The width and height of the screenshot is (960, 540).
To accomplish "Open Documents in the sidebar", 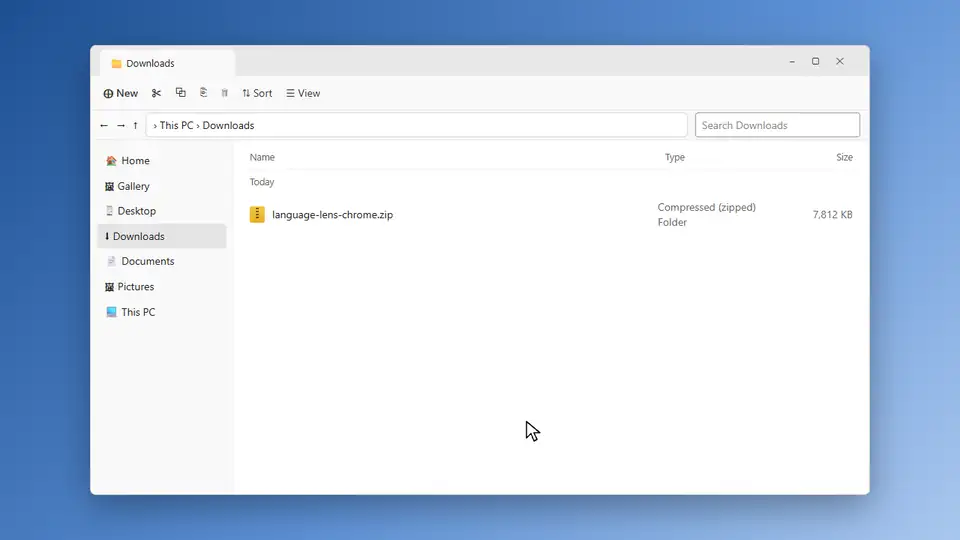I will click(162, 261).
